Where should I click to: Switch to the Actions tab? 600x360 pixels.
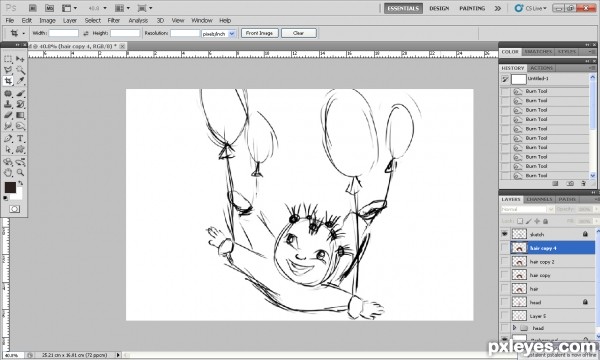point(541,68)
